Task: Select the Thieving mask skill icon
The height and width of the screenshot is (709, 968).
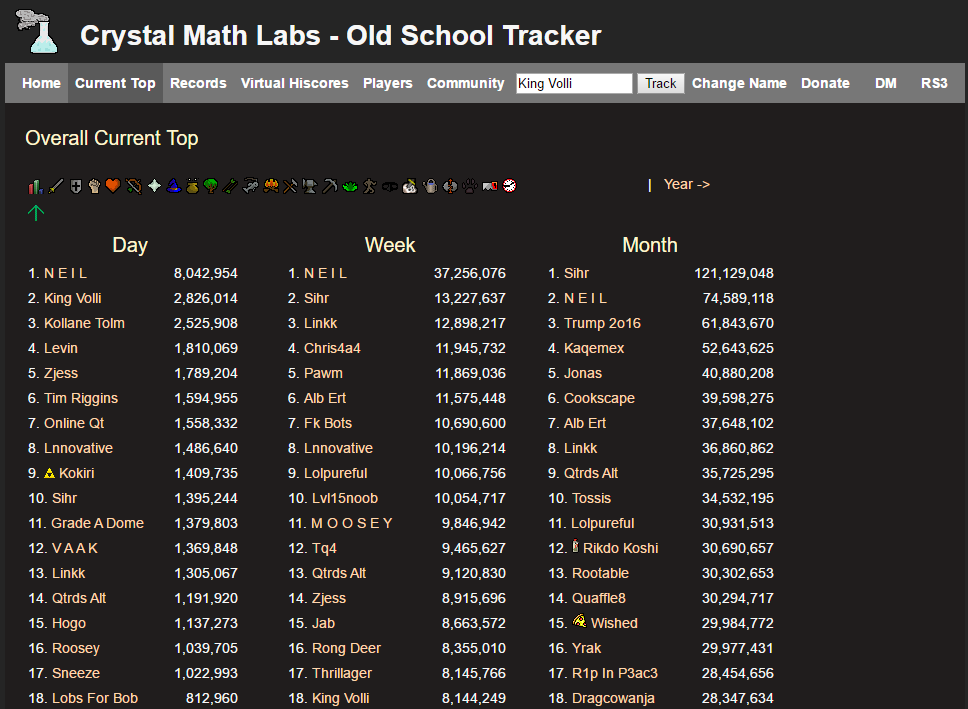Action: click(x=390, y=186)
